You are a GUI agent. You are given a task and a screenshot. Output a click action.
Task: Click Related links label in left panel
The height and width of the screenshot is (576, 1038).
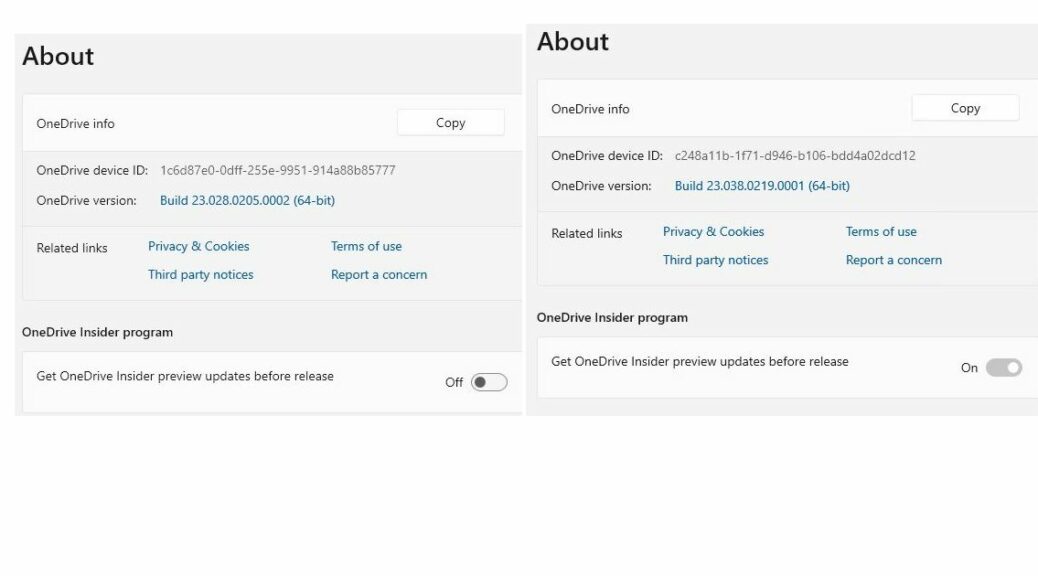tap(71, 248)
